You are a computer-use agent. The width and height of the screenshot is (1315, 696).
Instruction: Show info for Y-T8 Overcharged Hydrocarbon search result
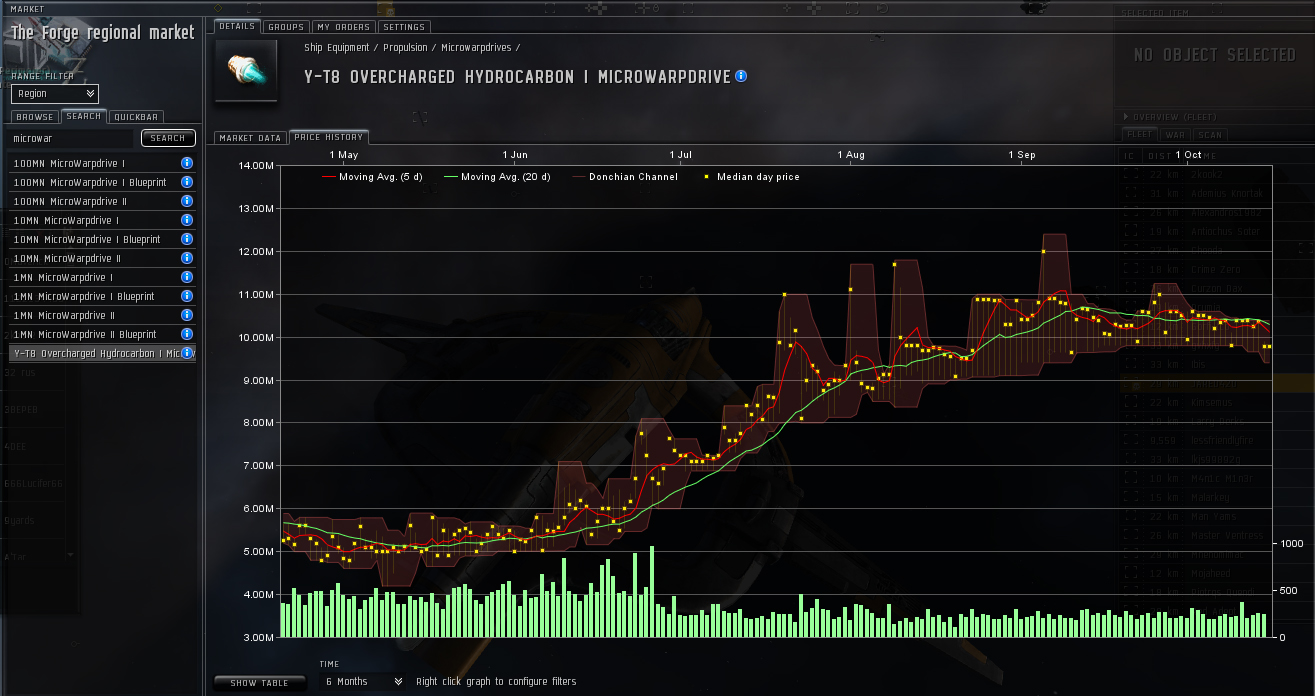coord(187,353)
